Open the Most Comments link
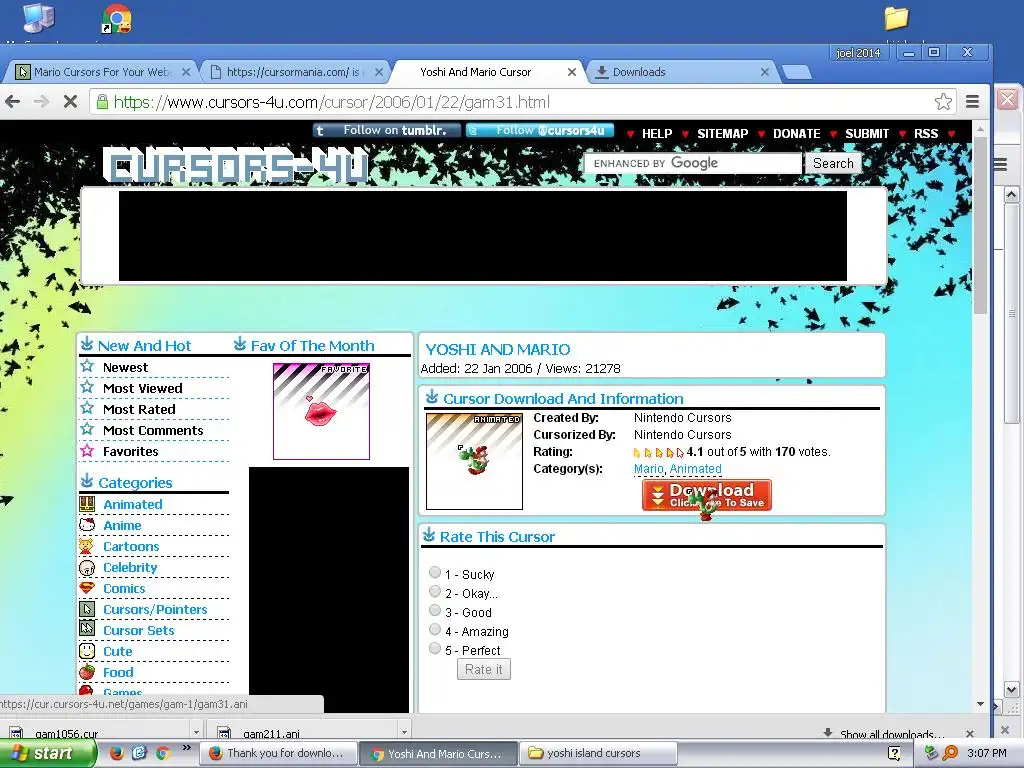Viewport: 1024px width, 768px height. click(x=153, y=430)
